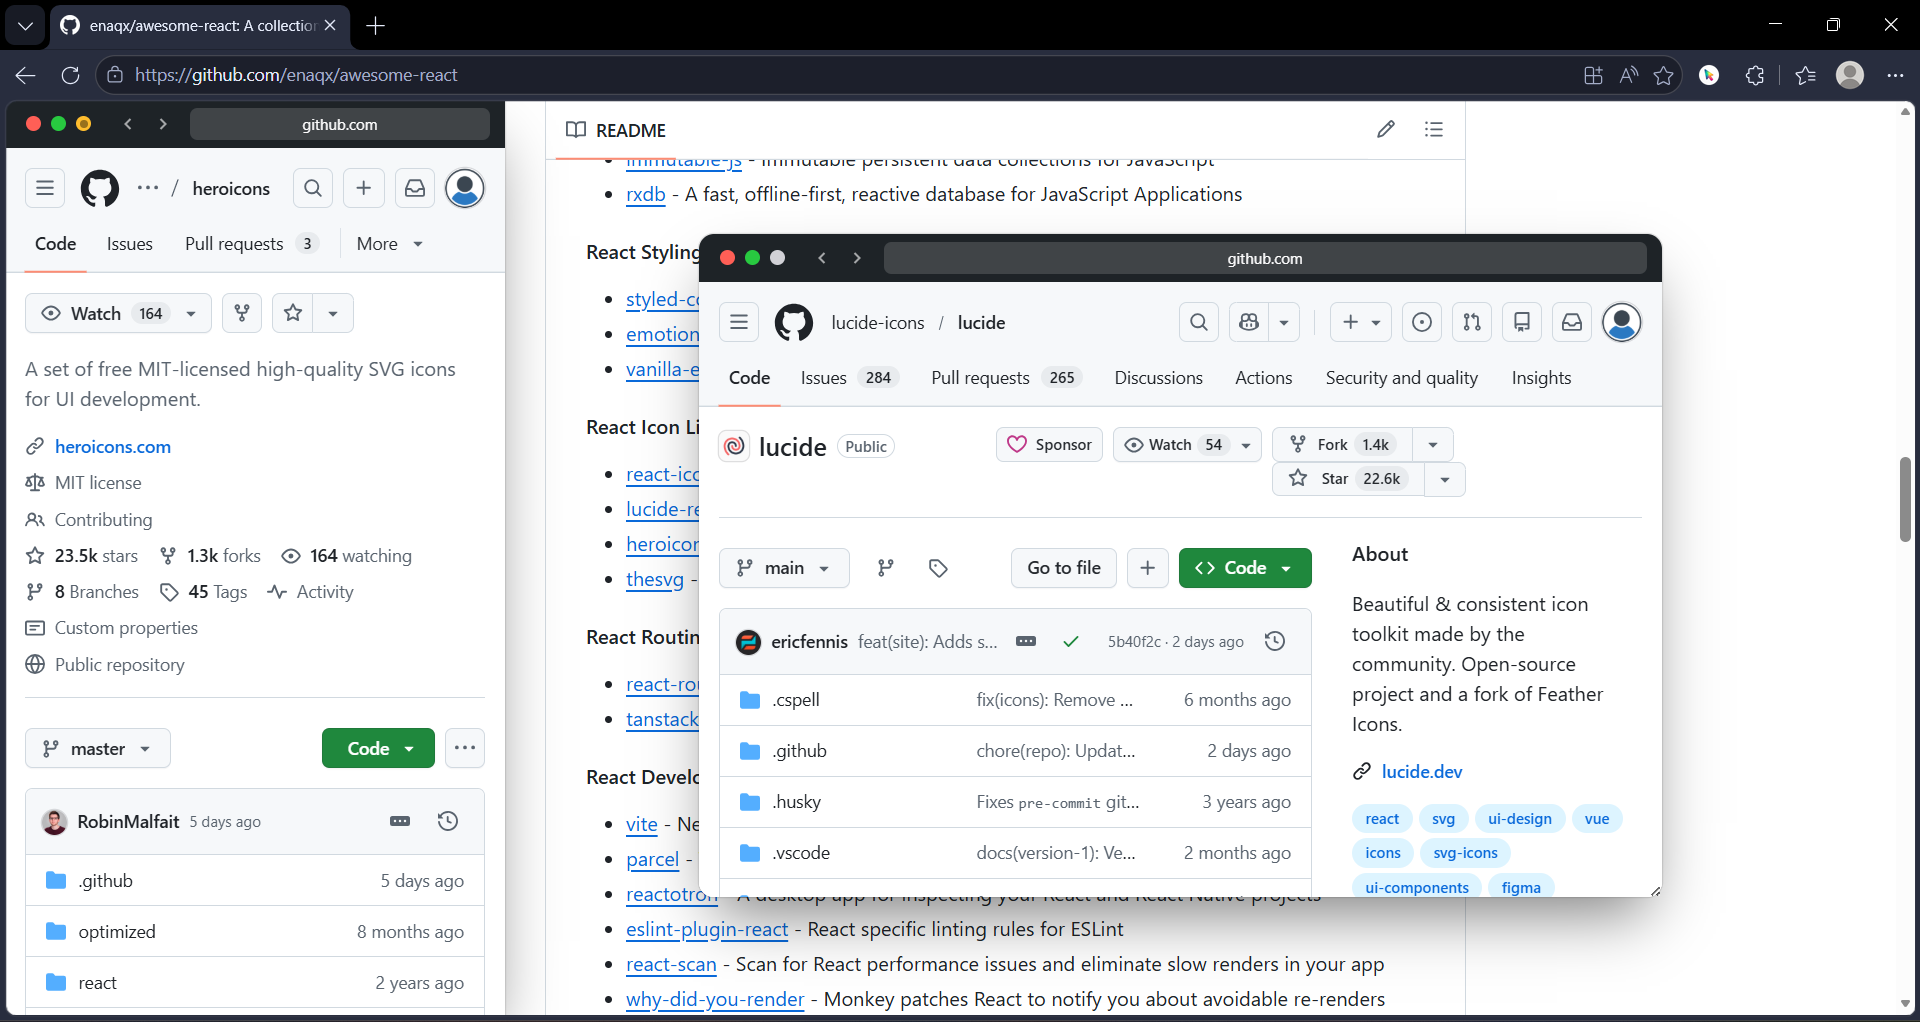This screenshot has height=1022, width=1920.
Task: Open repositories icon in lucide header
Action: [1522, 322]
